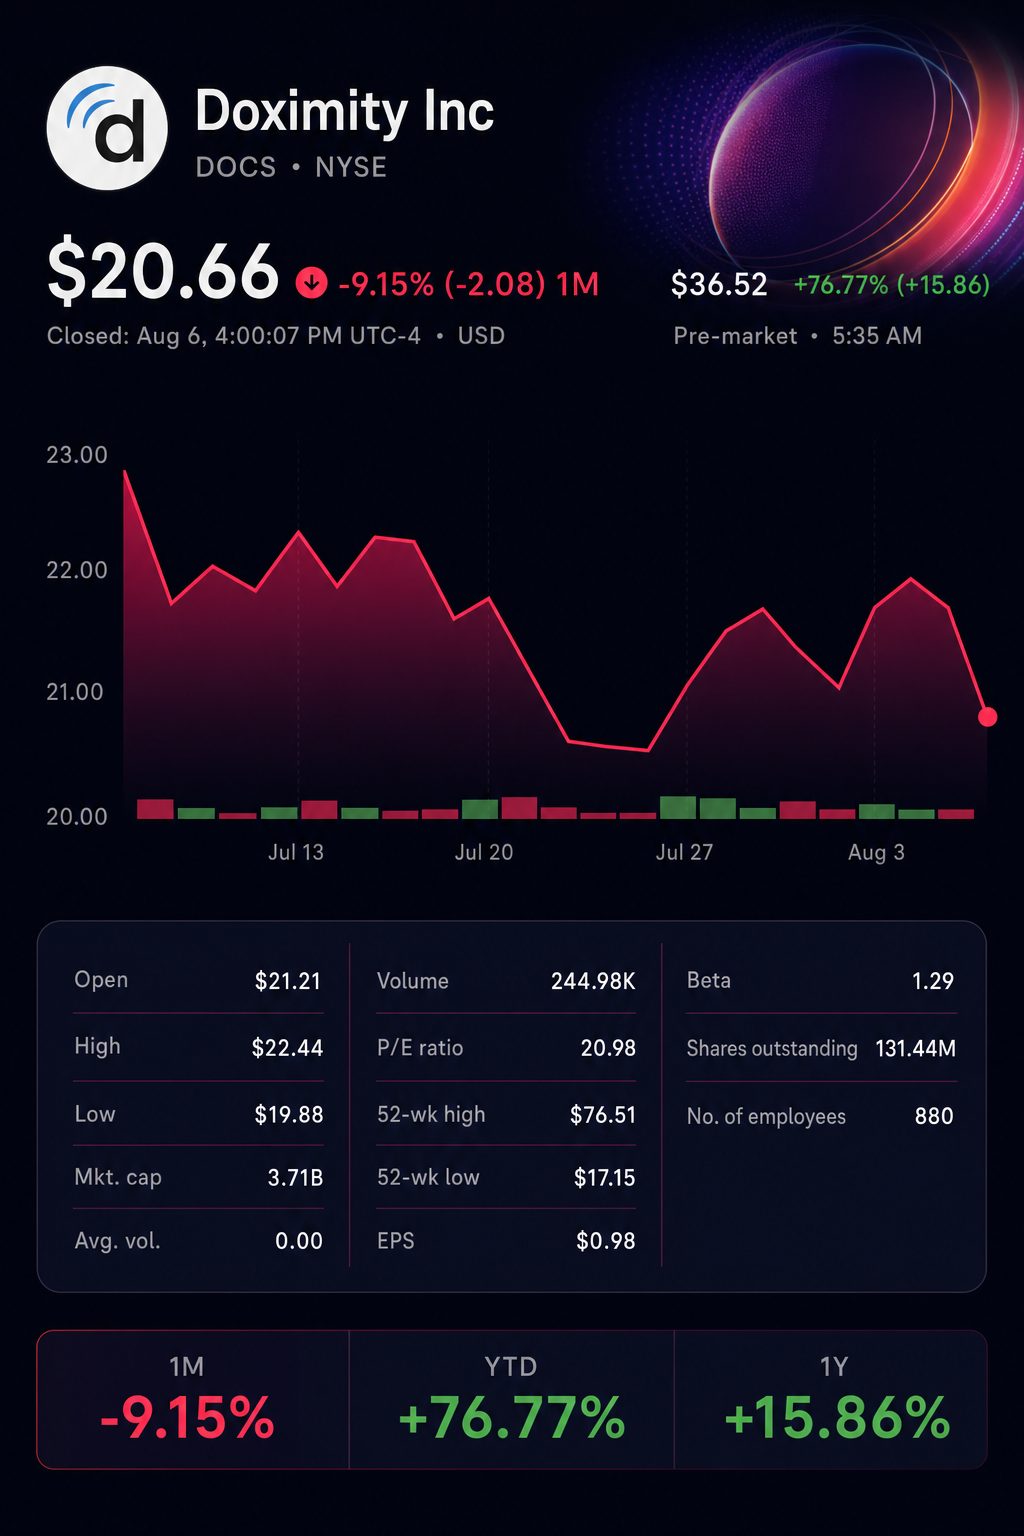Click the red down-arrow price change icon
This screenshot has height=1536, width=1024.
coord(311,284)
